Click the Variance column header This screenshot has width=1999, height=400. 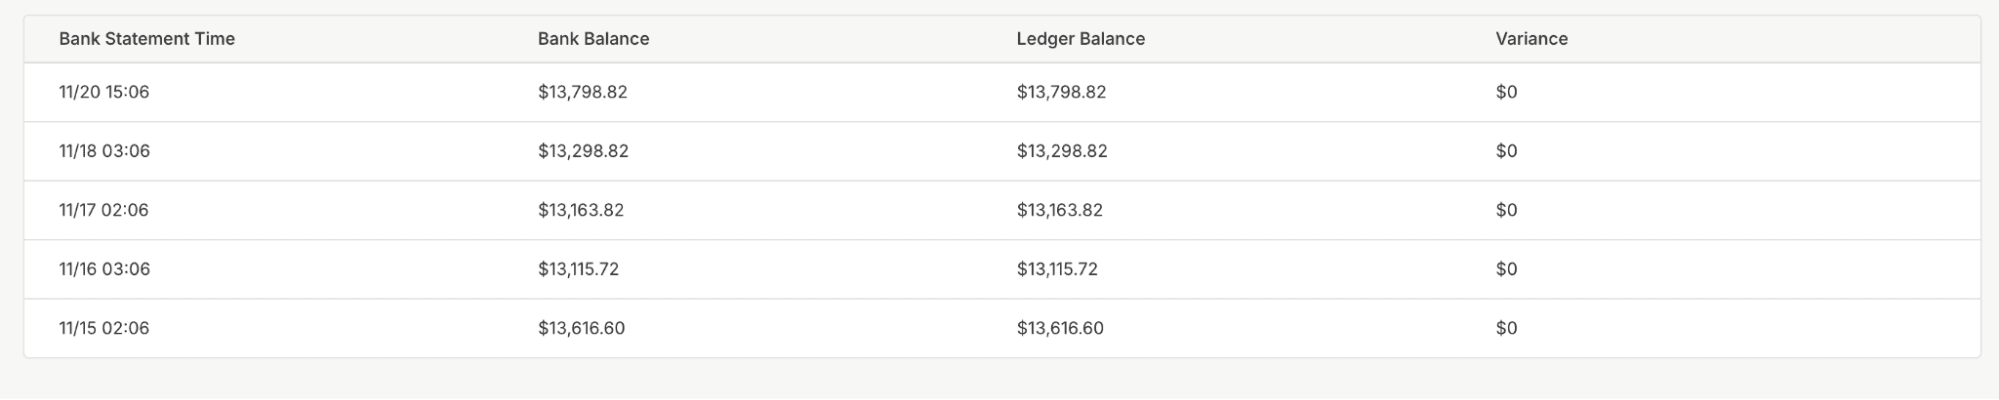(x=1531, y=39)
